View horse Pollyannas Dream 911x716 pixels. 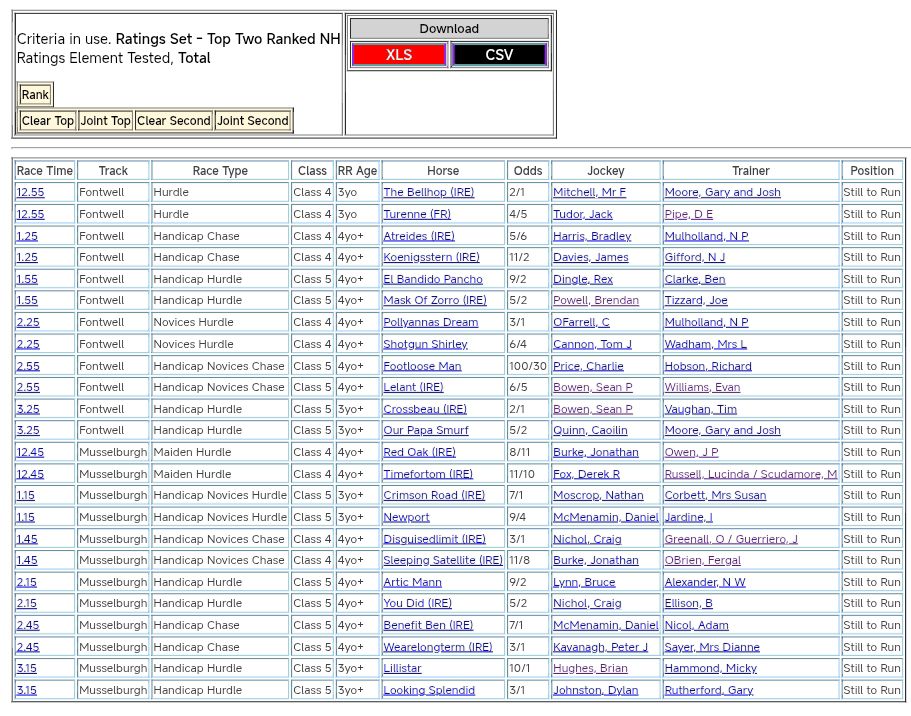pos(430,322)
